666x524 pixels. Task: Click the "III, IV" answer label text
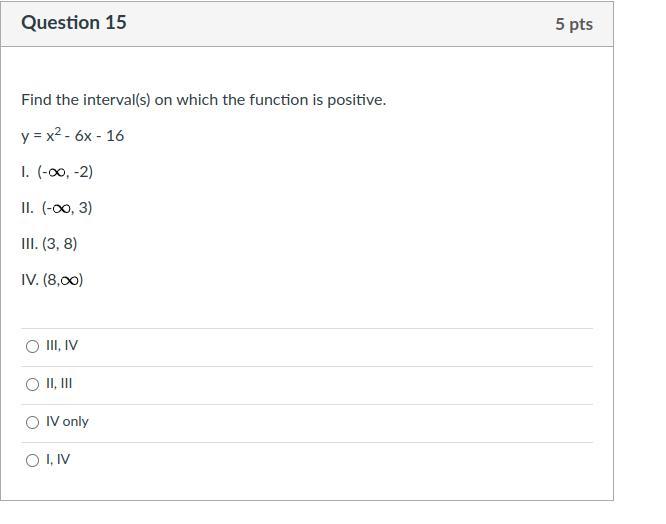(62, 346)
